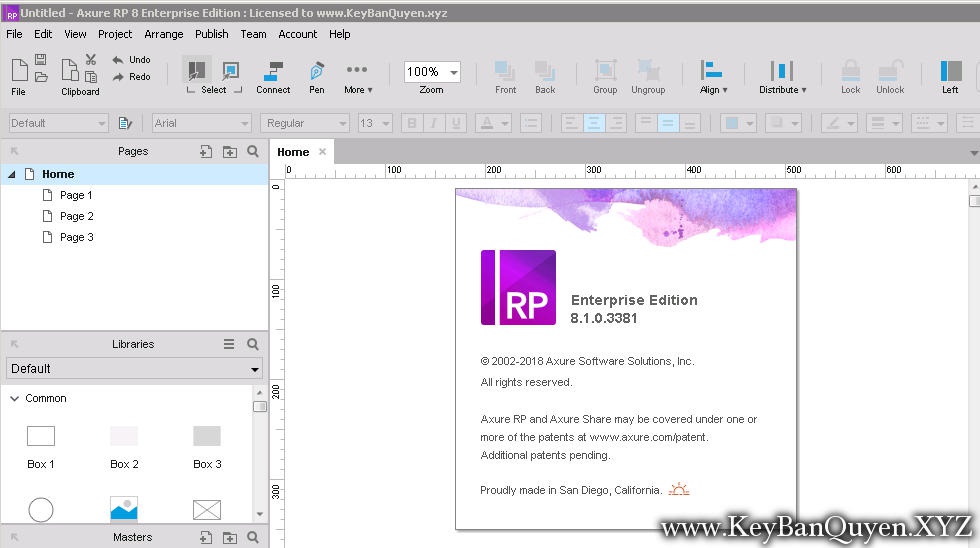The width and height of the screenshot is (980, 548).
Task: Collapse the Home page tree node
Action: pos(11,174)
